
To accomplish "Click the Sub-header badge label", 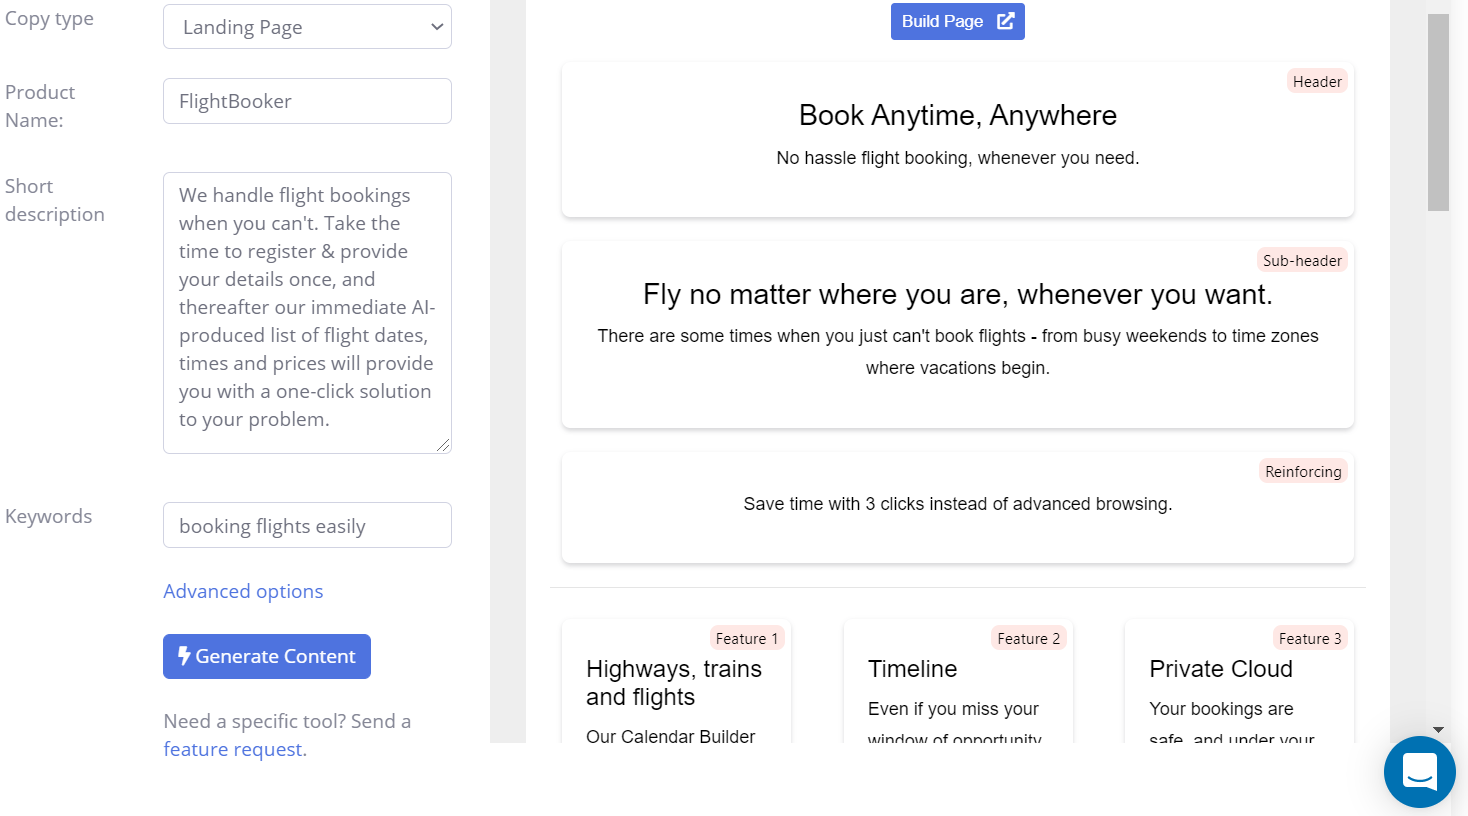I will [x=1301, y=259].
